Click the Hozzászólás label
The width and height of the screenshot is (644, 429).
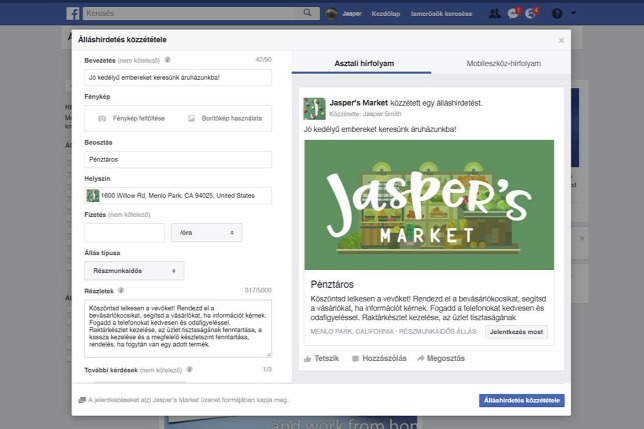(384, 358)
